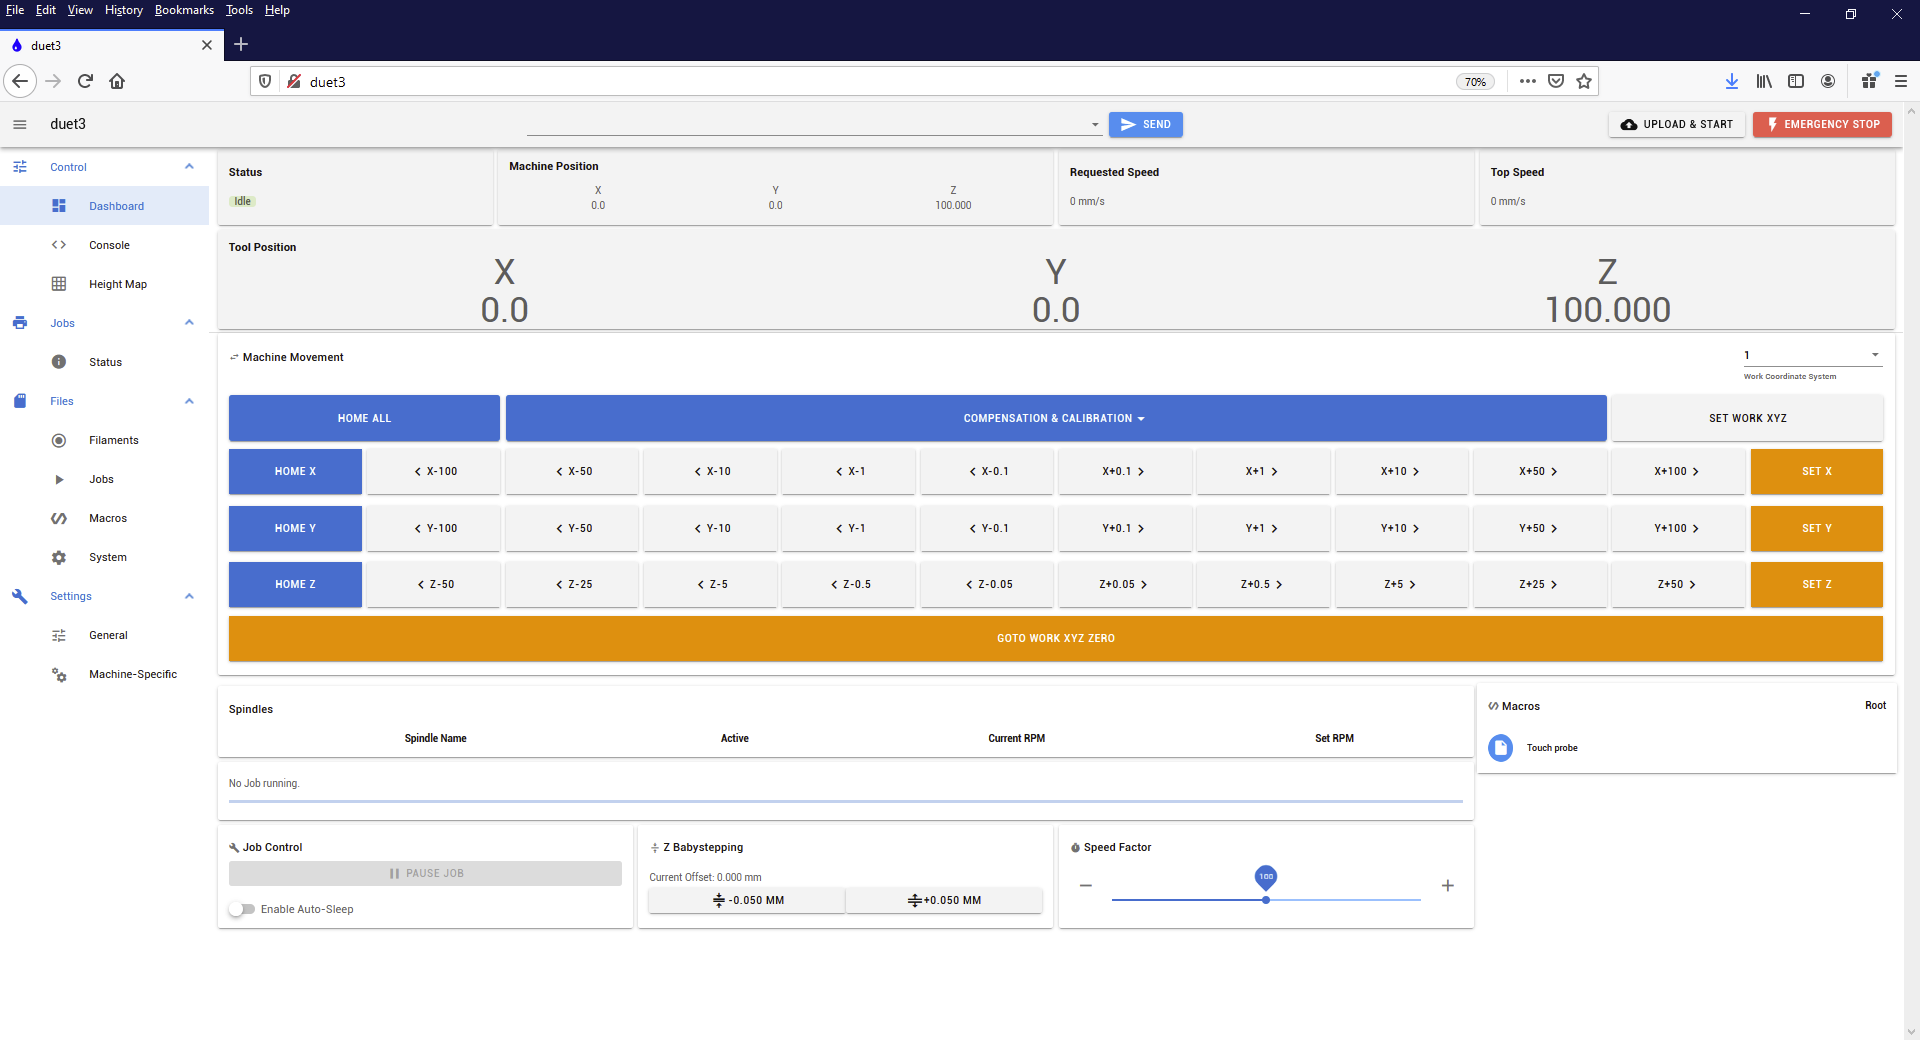Home the Z axis
Viewport: 1920px width, 1040px height.
[x=295, y=584]
